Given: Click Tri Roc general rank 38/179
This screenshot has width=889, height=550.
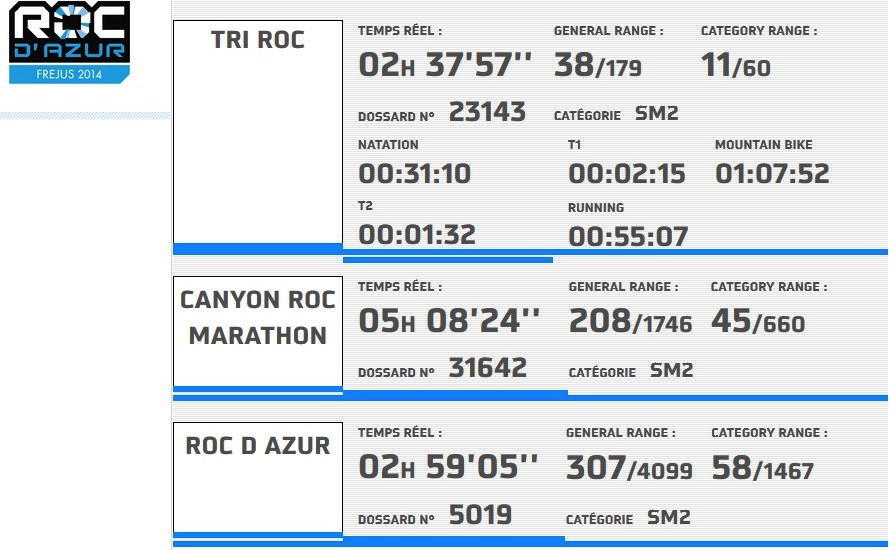Looking at the screenshot, I should [x=598, y=65].
